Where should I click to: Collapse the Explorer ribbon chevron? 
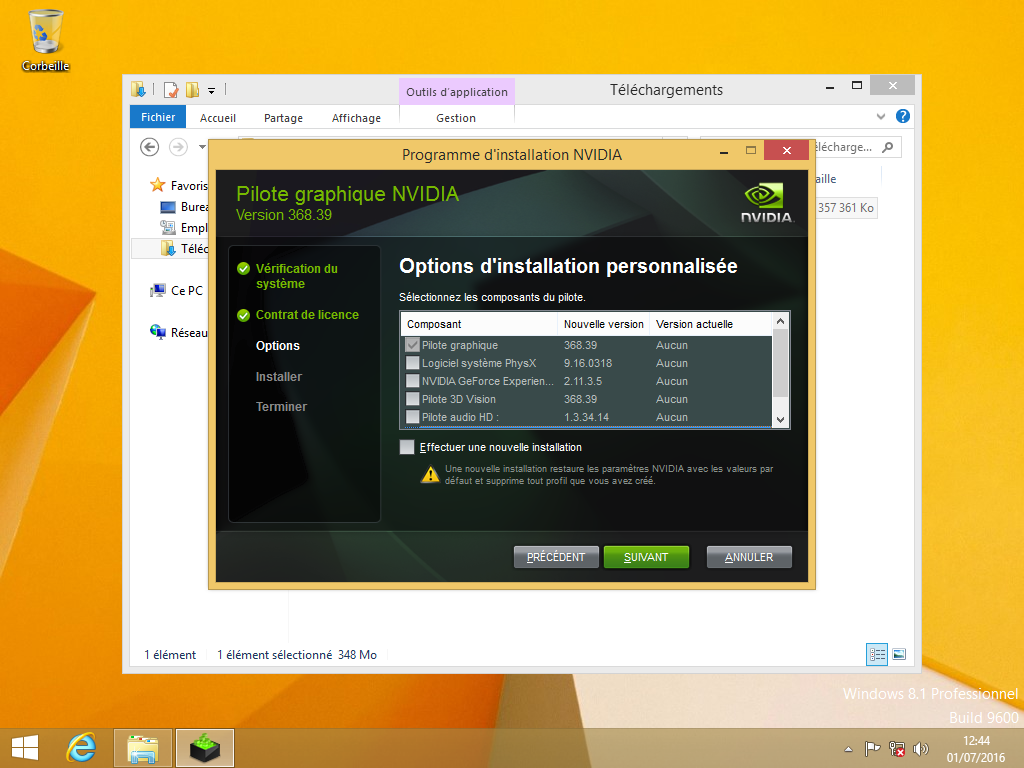point(881,116)
